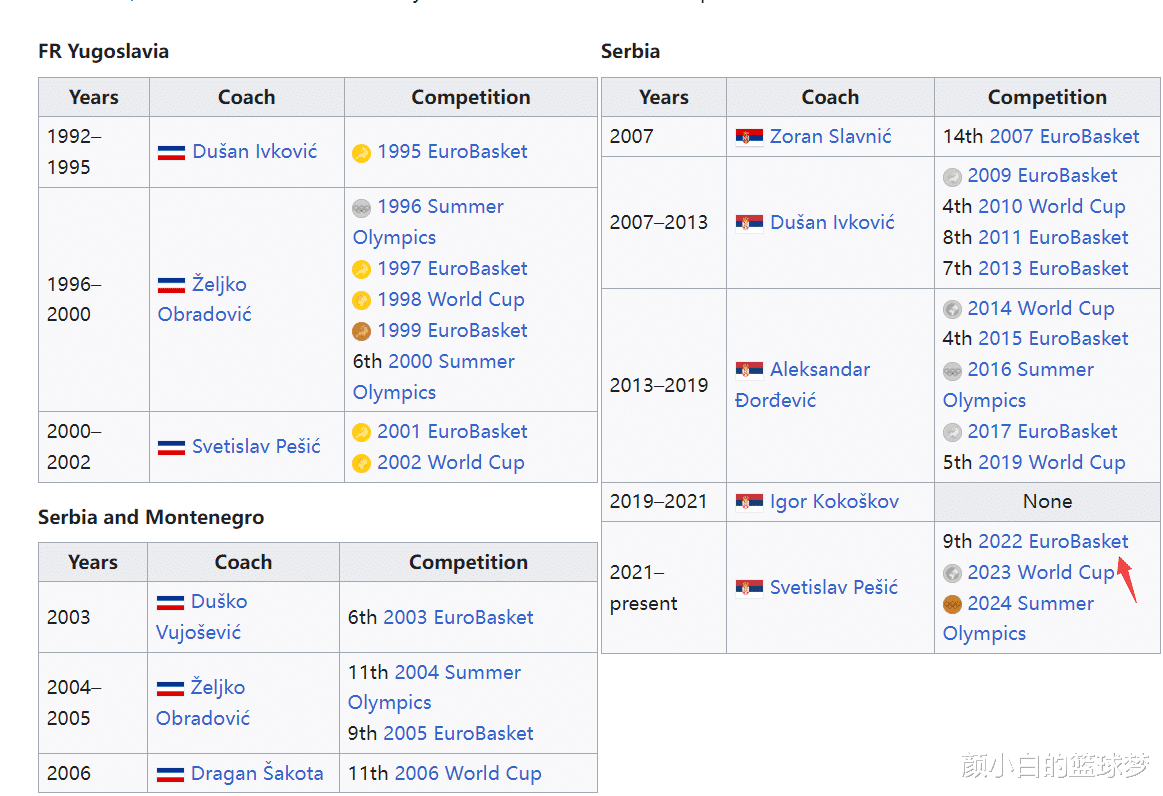The width and height of the screenshot is (1163, 796).
Task: Click Serbian flag icon beside Igor Kokoškov
Action: 749,502
